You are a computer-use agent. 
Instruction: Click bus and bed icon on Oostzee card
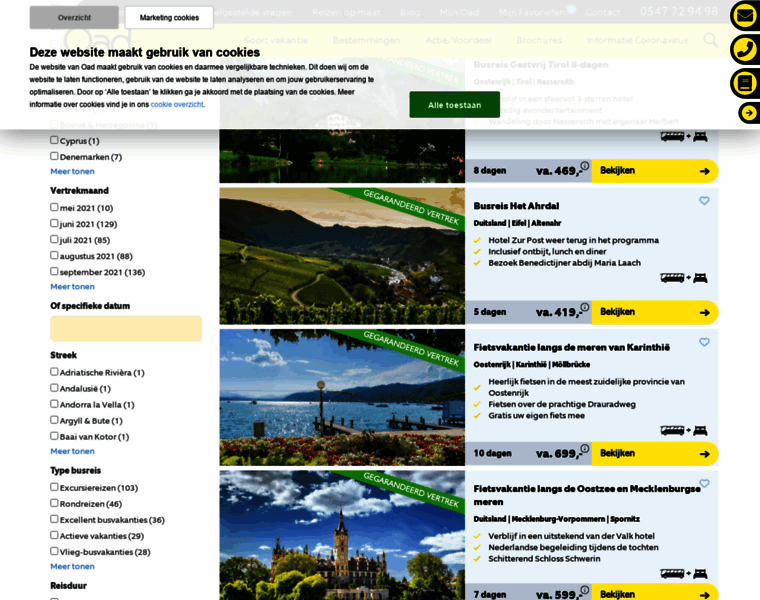click(x=683, y=574)
